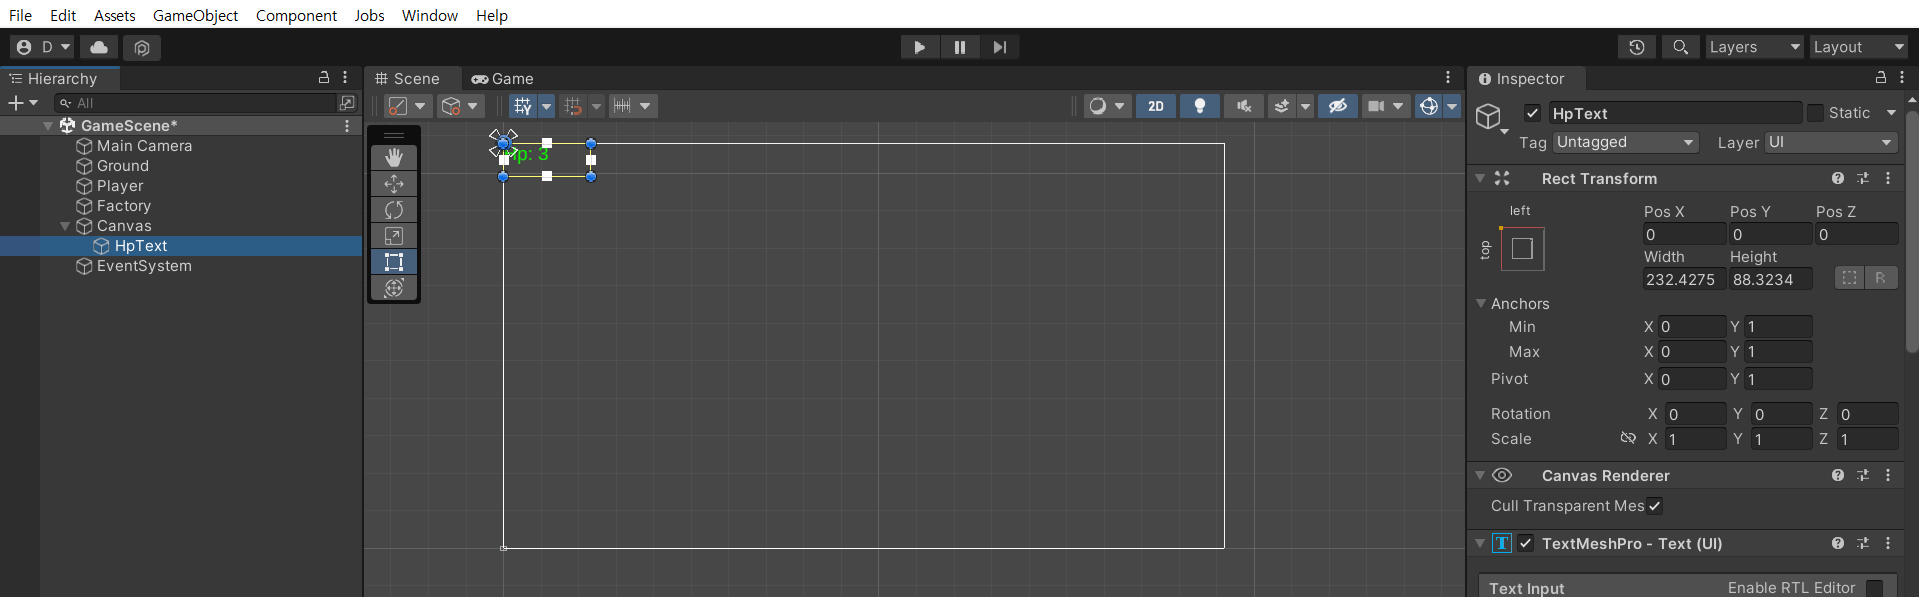Open the Layout dropdown

tap(1859, 47)
